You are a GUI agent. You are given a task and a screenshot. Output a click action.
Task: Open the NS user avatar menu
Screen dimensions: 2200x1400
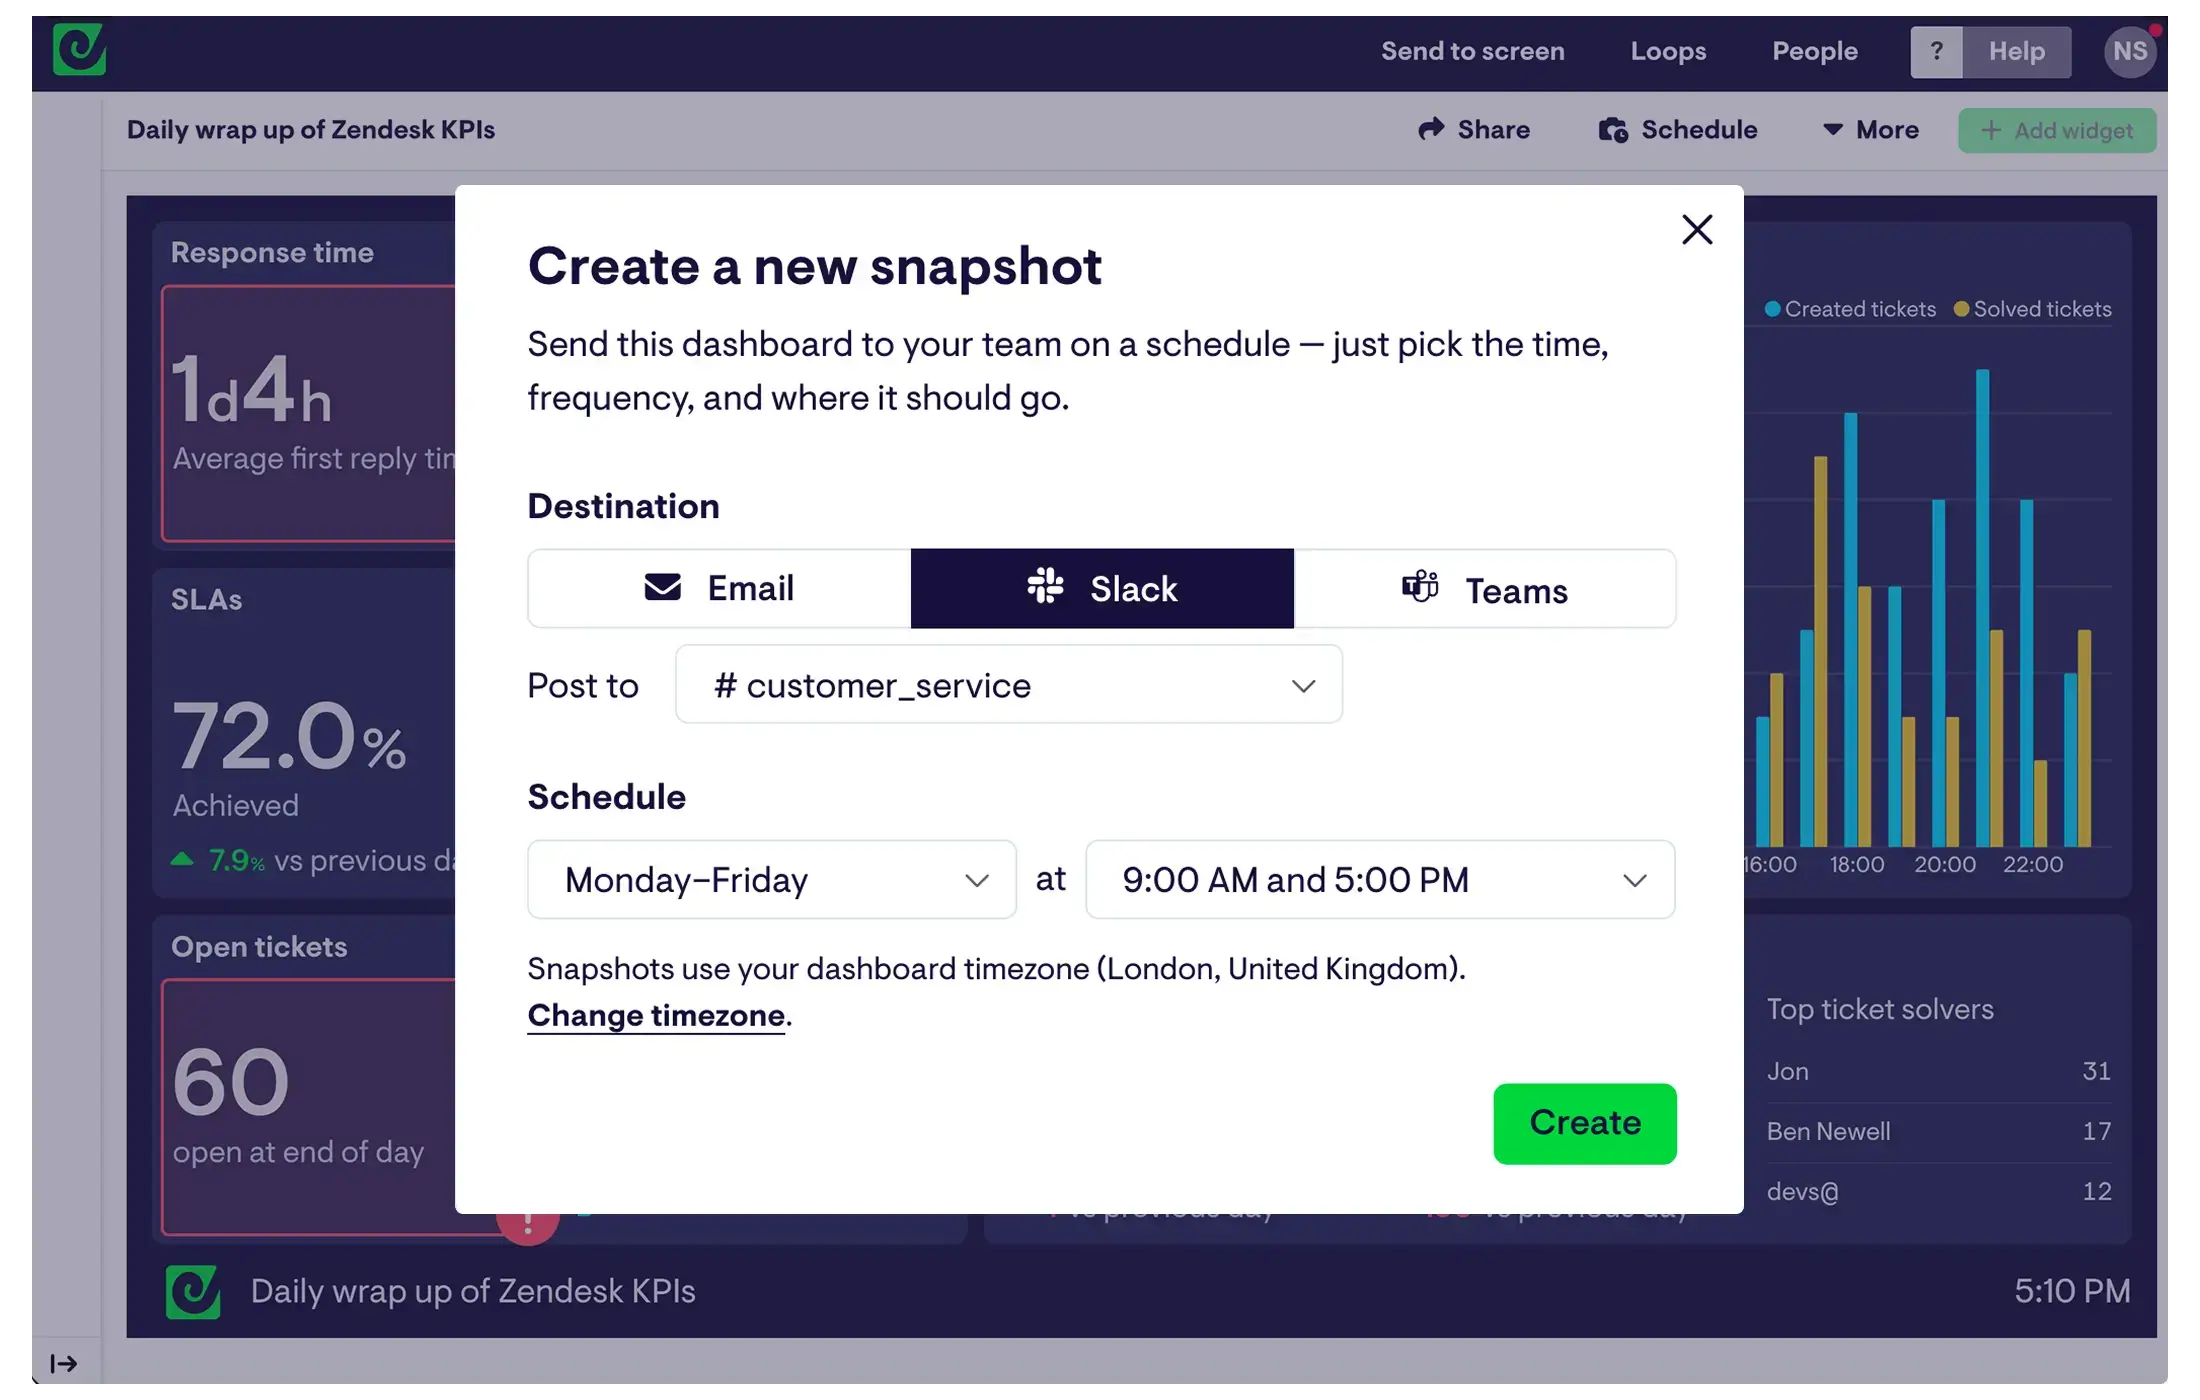click(x=2130, y=52)
